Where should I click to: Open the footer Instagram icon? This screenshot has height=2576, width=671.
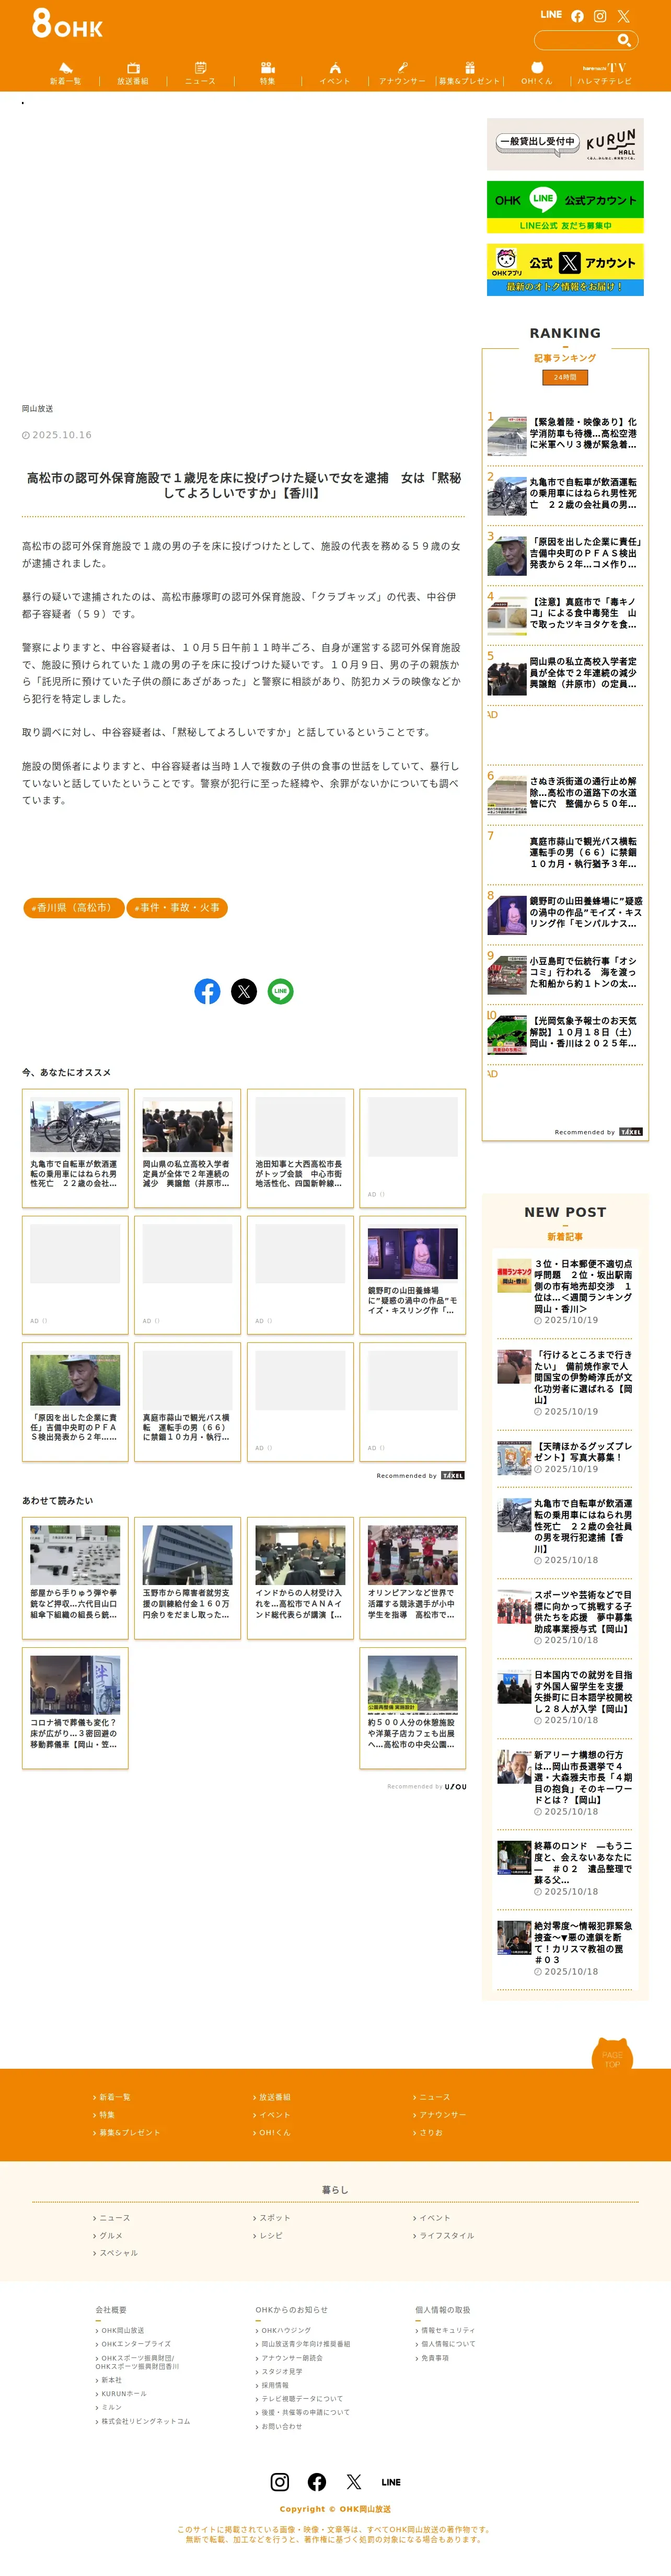tap(280, 2482)
